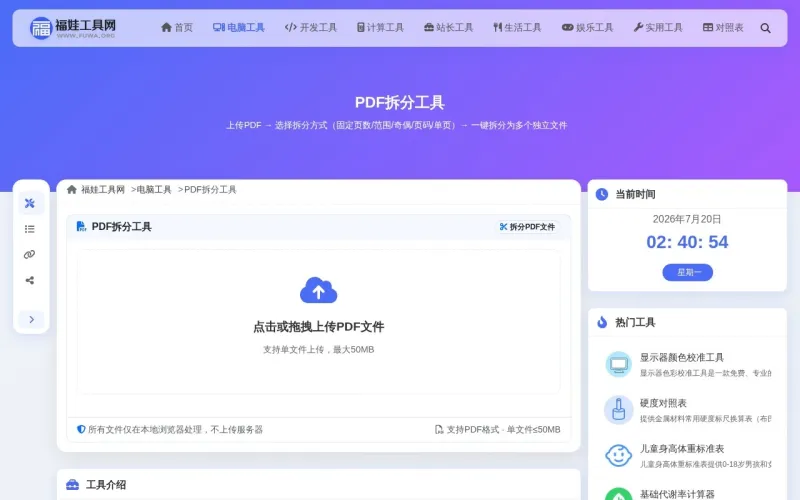Open the 站长工具 menu
This screenshot has height=500, width=800.
click(448, 28)
